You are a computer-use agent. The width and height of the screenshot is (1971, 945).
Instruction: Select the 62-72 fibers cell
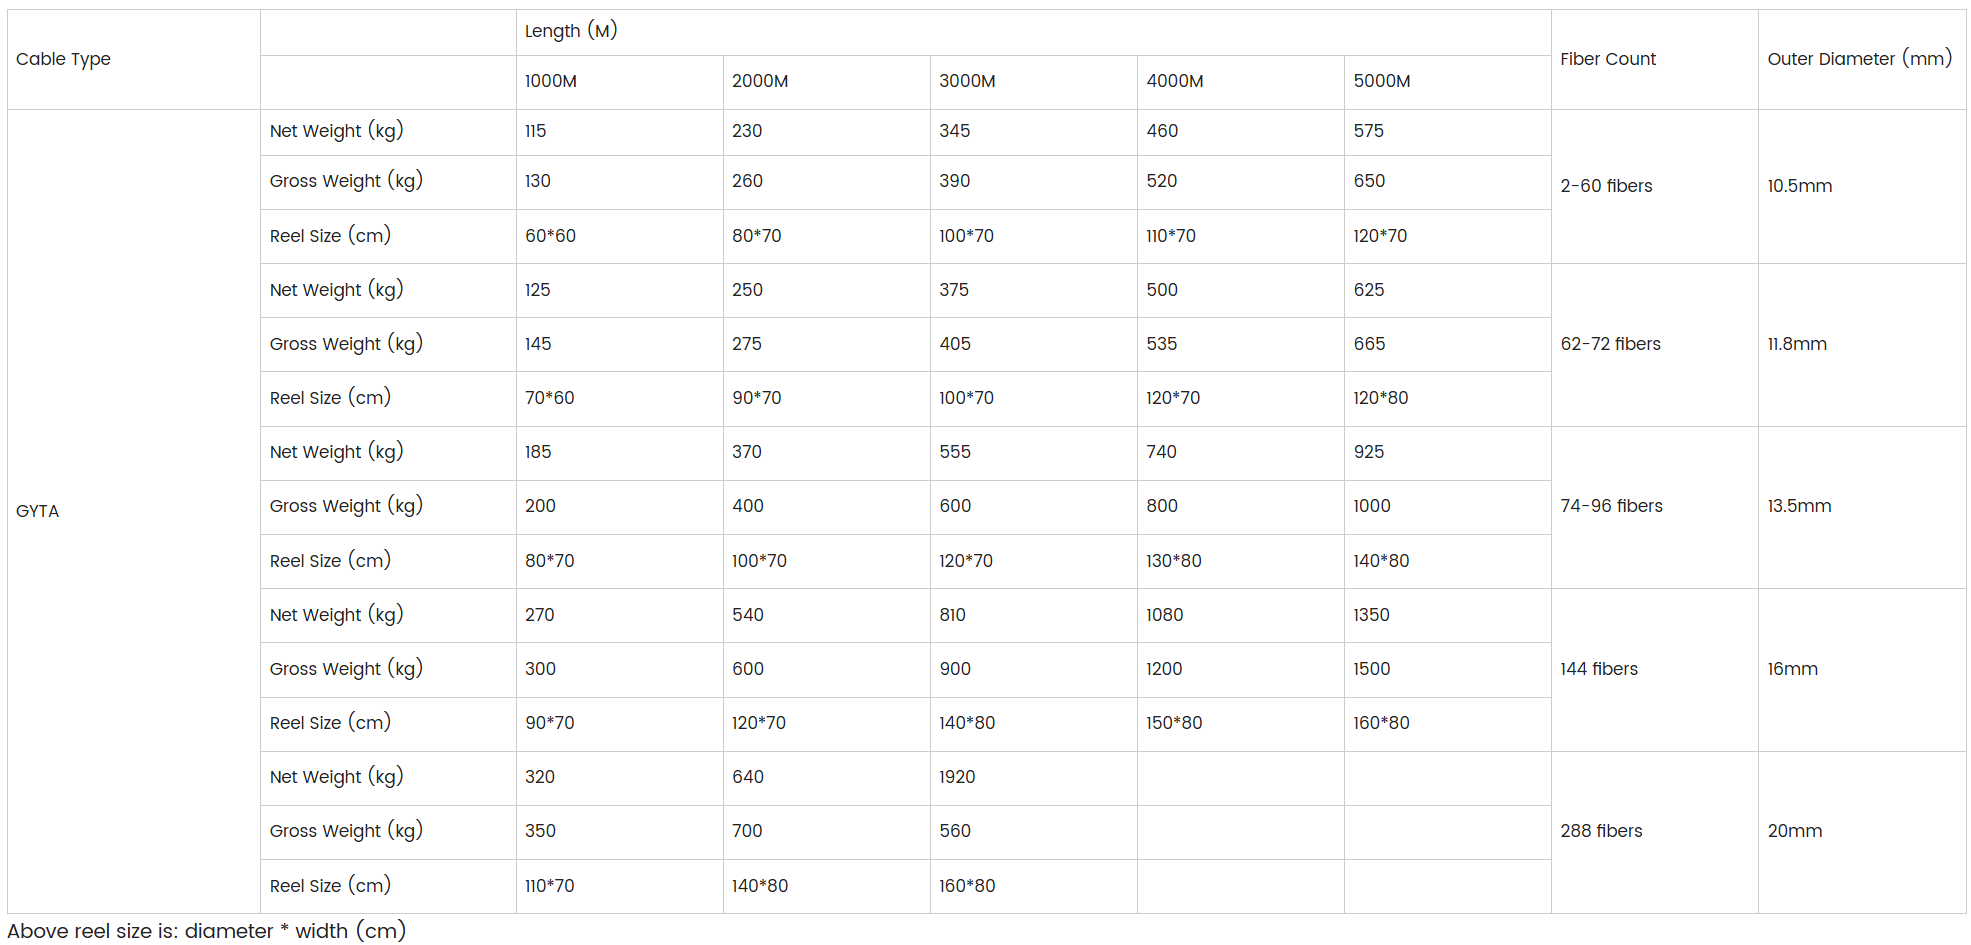tap(1654, 344)
